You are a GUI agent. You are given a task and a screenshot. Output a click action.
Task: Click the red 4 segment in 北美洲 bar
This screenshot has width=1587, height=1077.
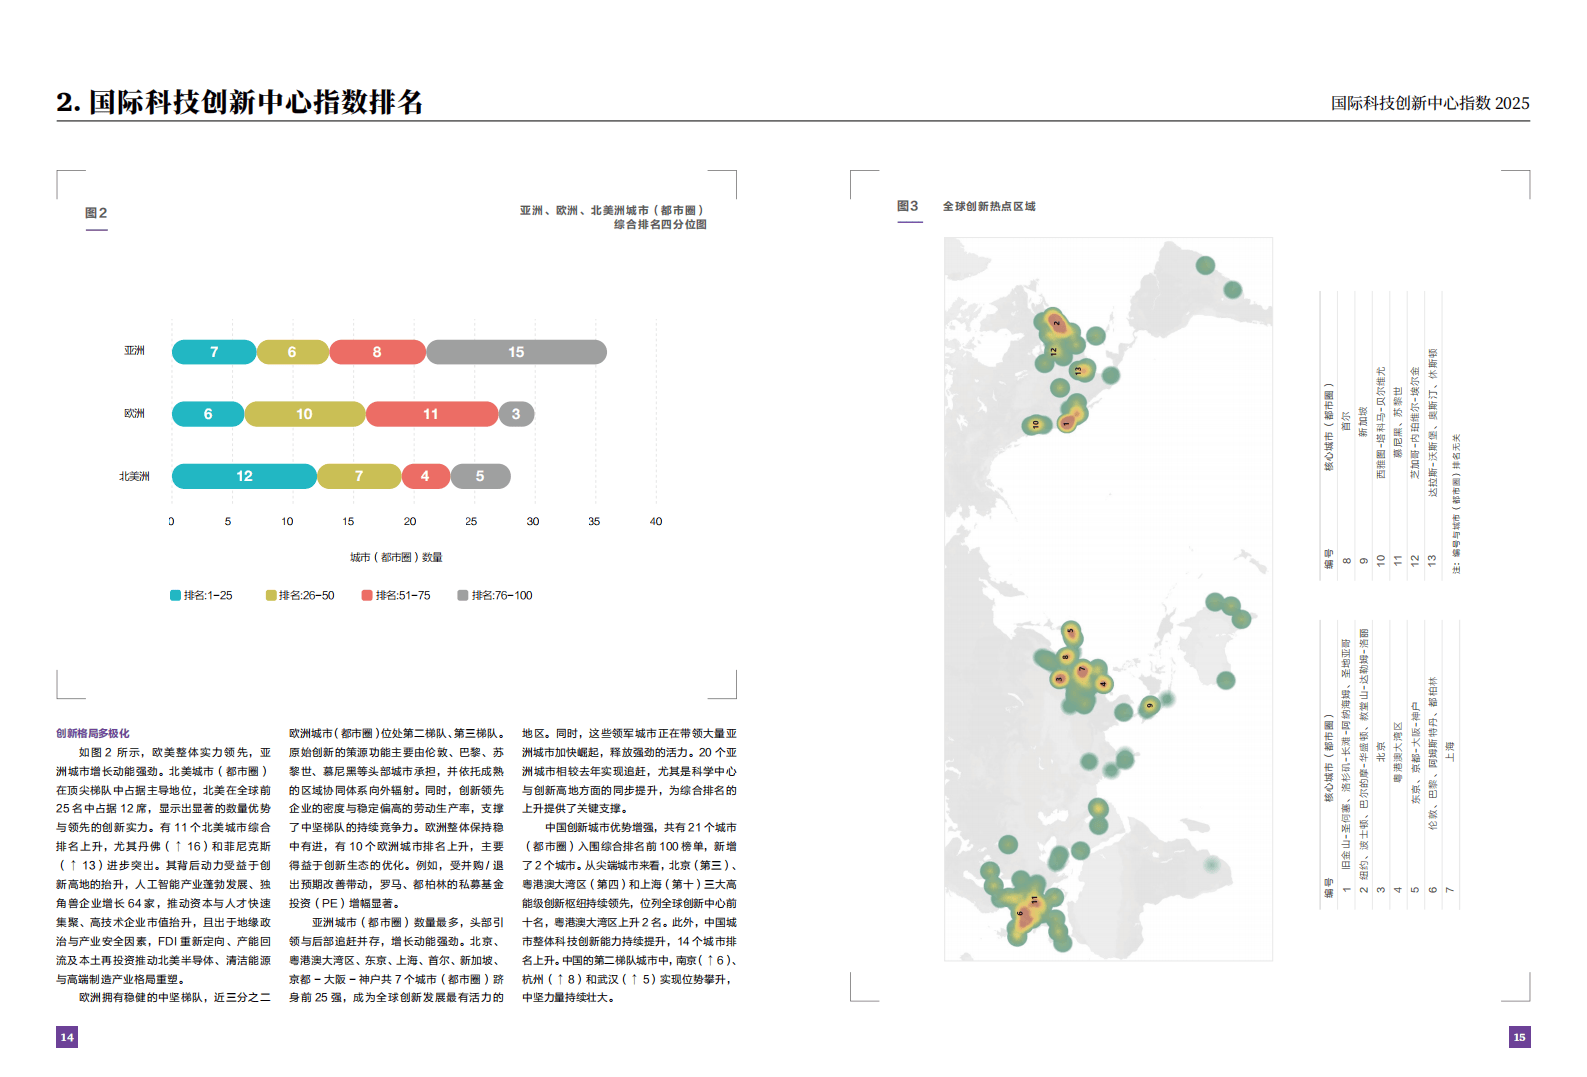pos(425,476)
